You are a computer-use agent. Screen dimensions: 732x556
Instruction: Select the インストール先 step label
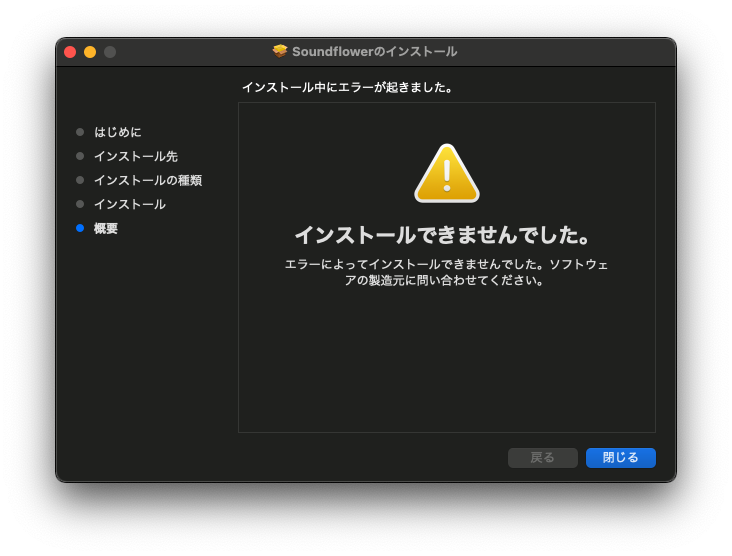135,156
